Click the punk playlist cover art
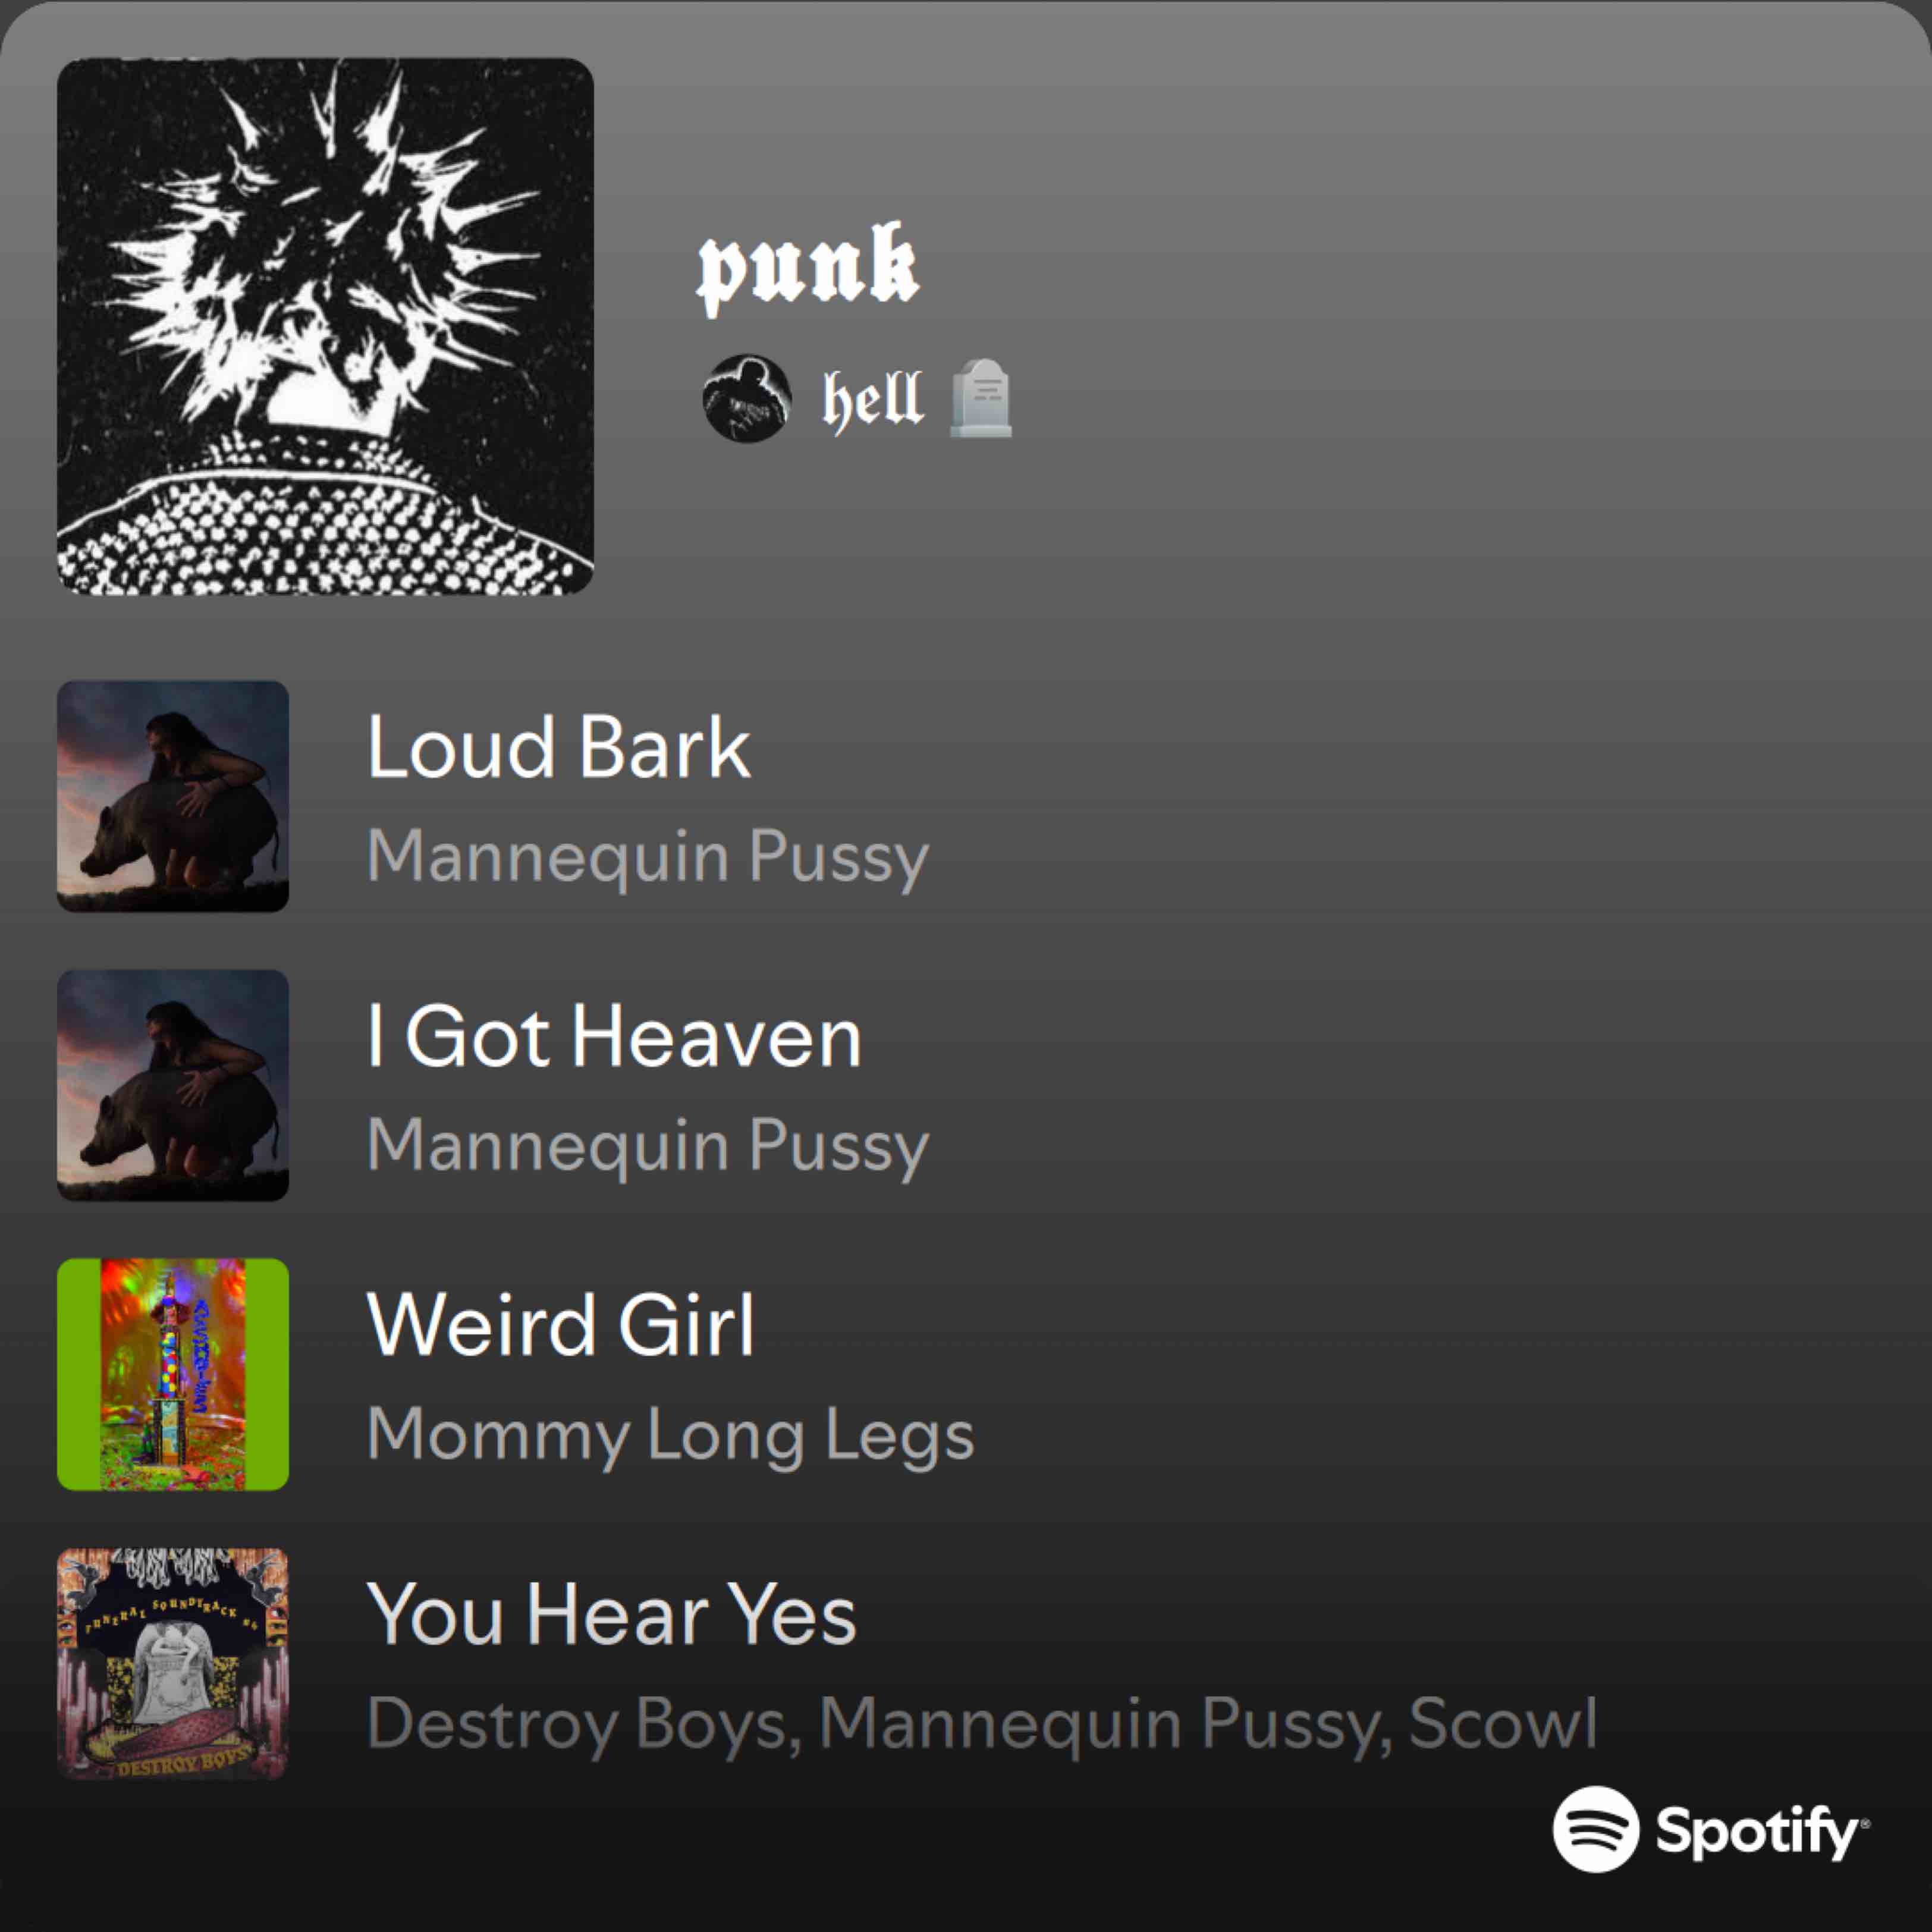 tap(325, 326)
